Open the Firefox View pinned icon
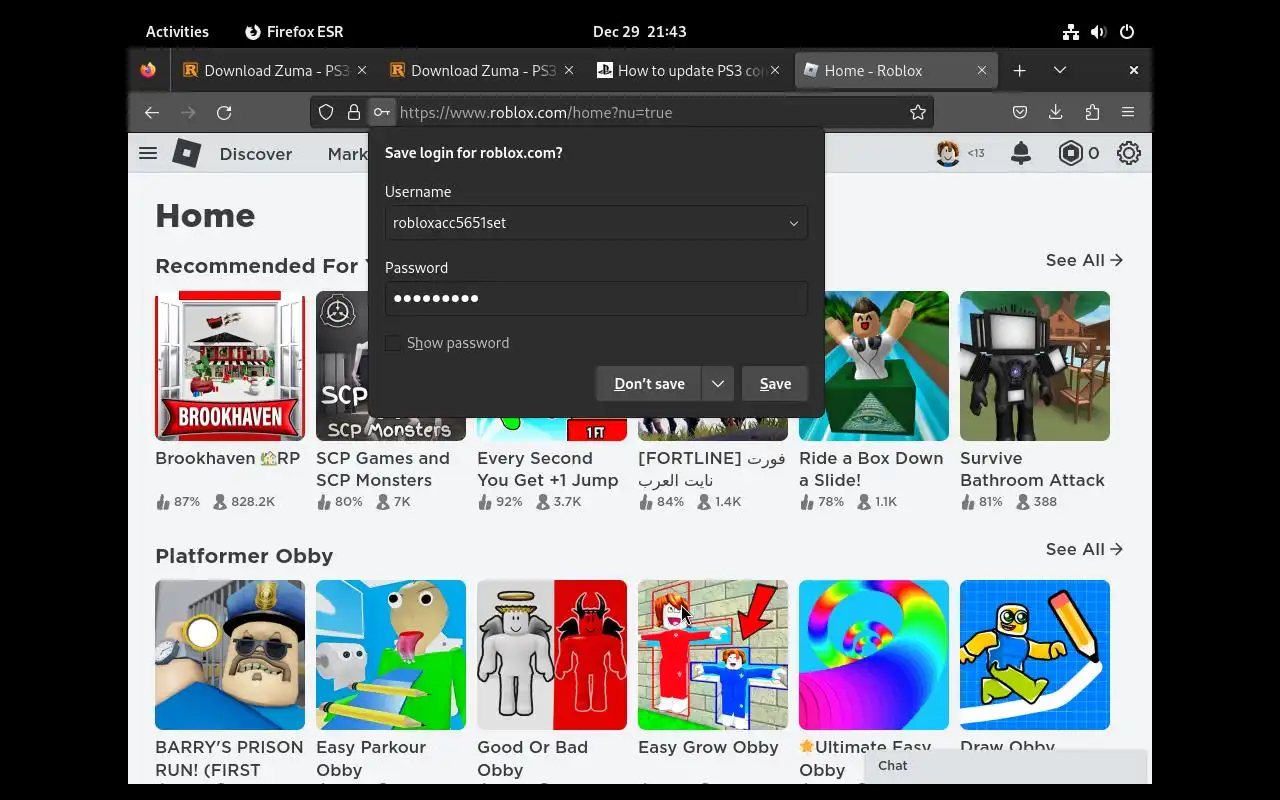1280x800 pixels. tap(148, 70)
